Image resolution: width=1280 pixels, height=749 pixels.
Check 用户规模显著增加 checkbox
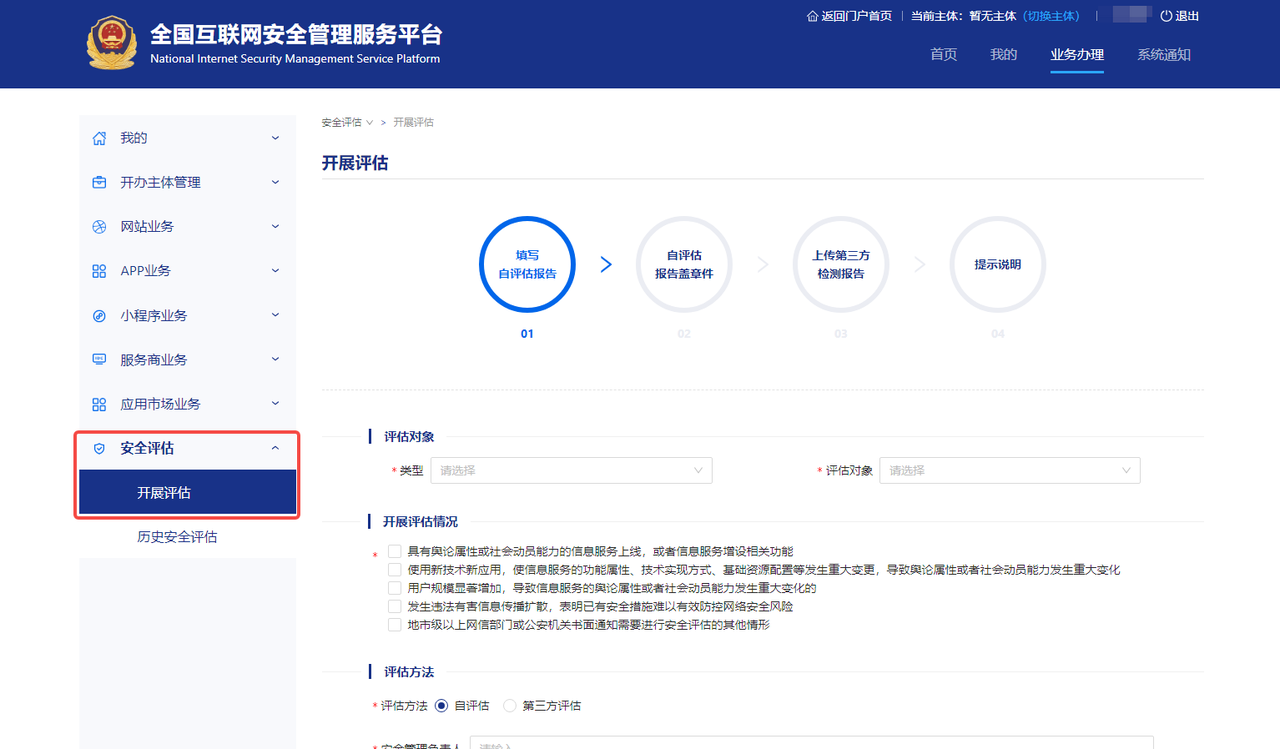pos(394,588)
